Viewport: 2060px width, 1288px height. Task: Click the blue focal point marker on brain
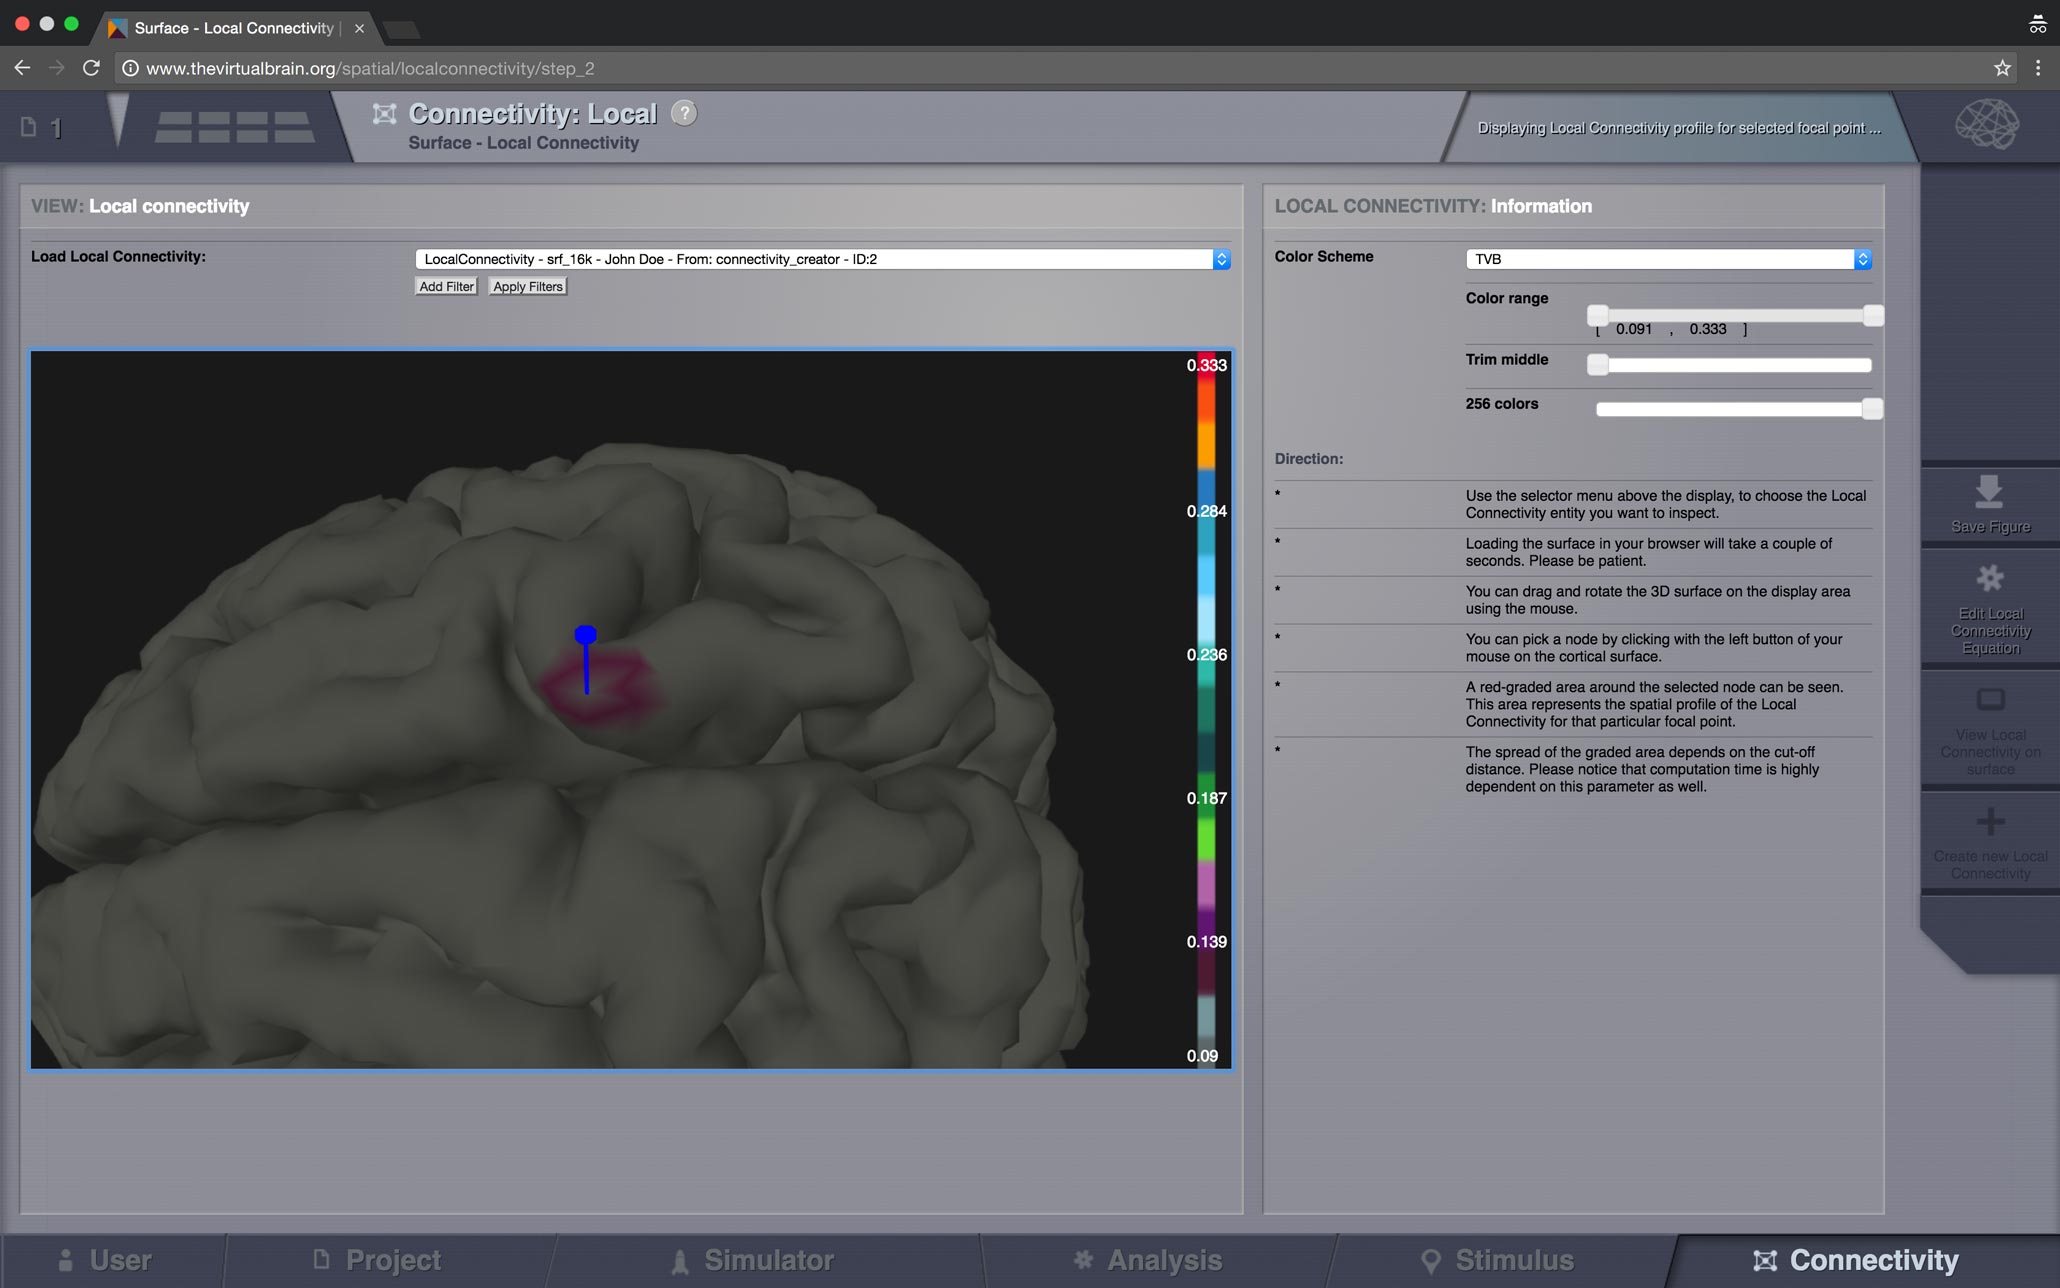pyautogui.click(x=586, y=635)
